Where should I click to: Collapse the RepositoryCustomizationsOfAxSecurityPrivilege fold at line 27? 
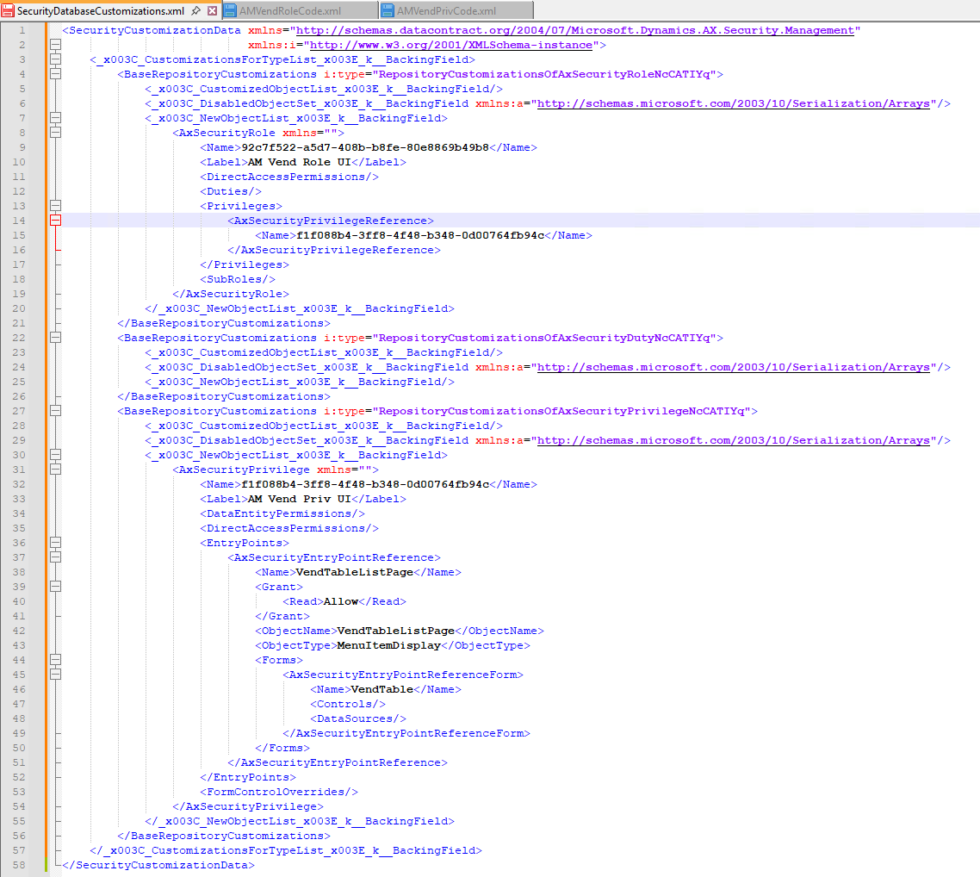[x=54, y=410]
